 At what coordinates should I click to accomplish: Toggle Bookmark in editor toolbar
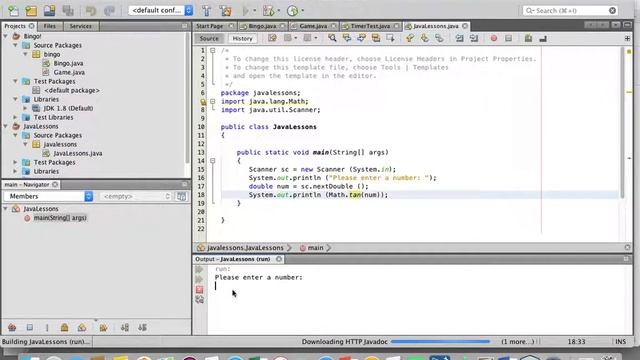pos(439,38)
